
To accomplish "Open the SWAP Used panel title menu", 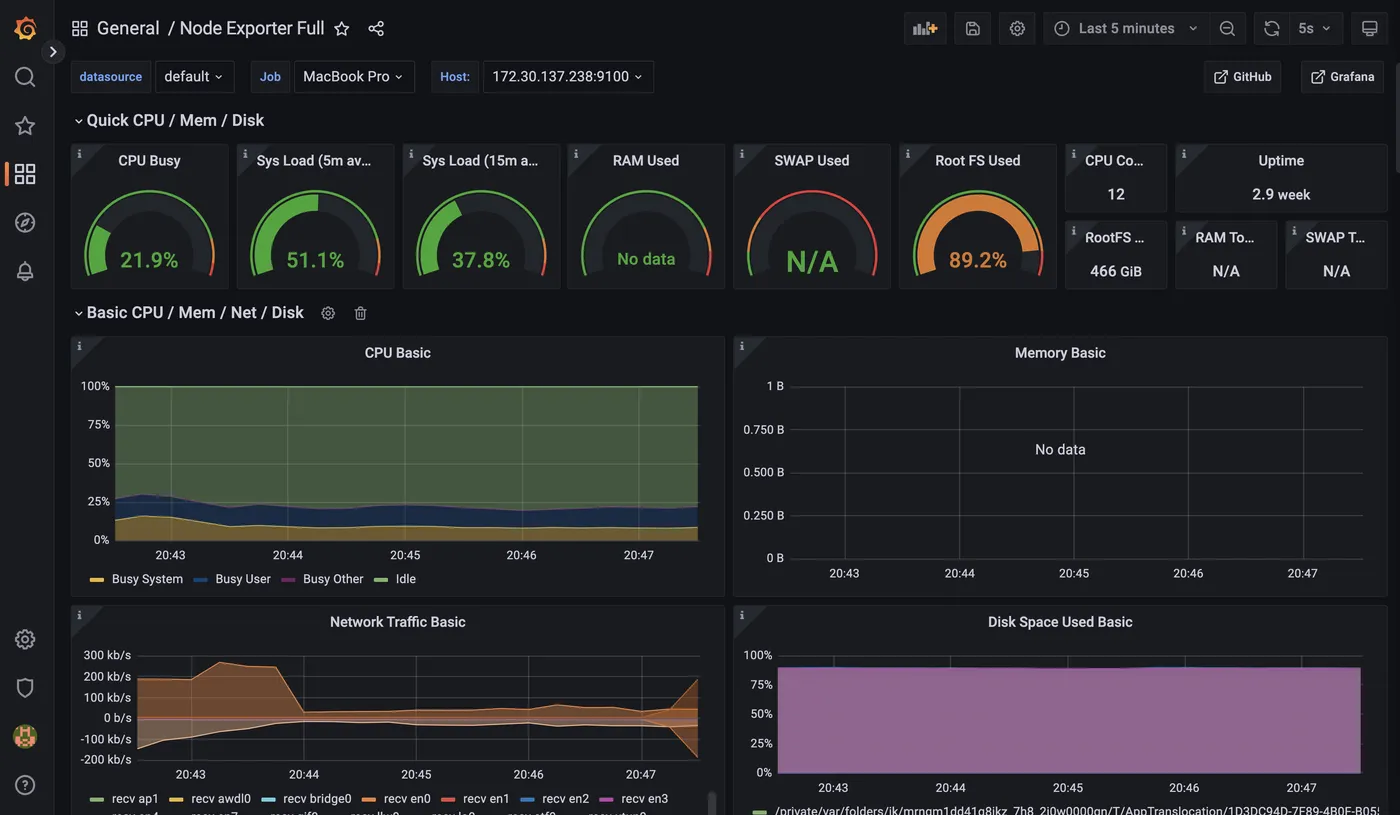I will pos(812,160).
